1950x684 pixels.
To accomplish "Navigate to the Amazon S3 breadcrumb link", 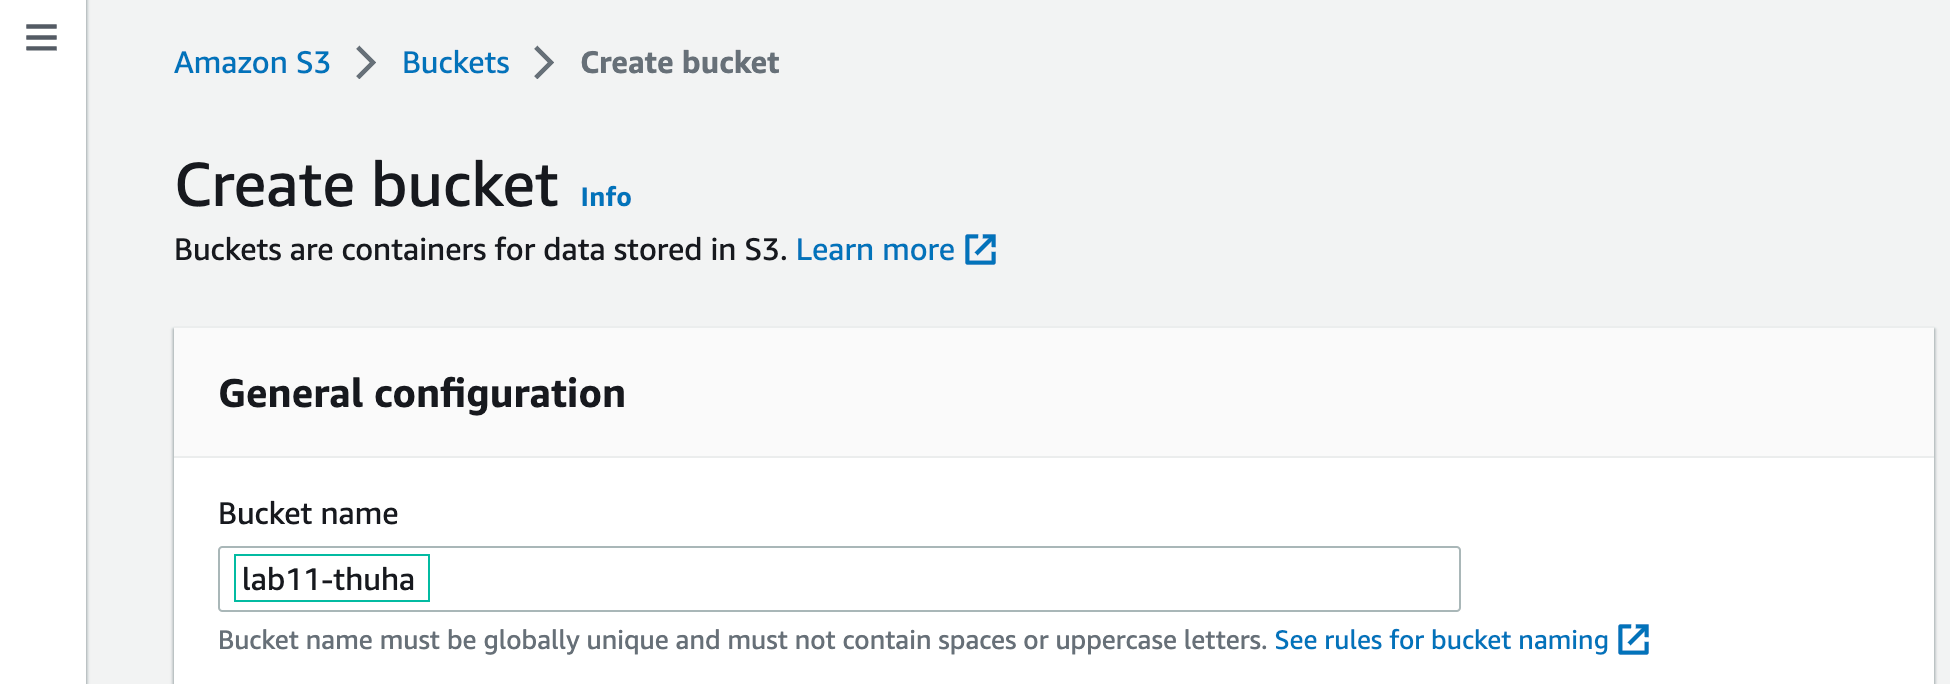I will coord(252,62).
